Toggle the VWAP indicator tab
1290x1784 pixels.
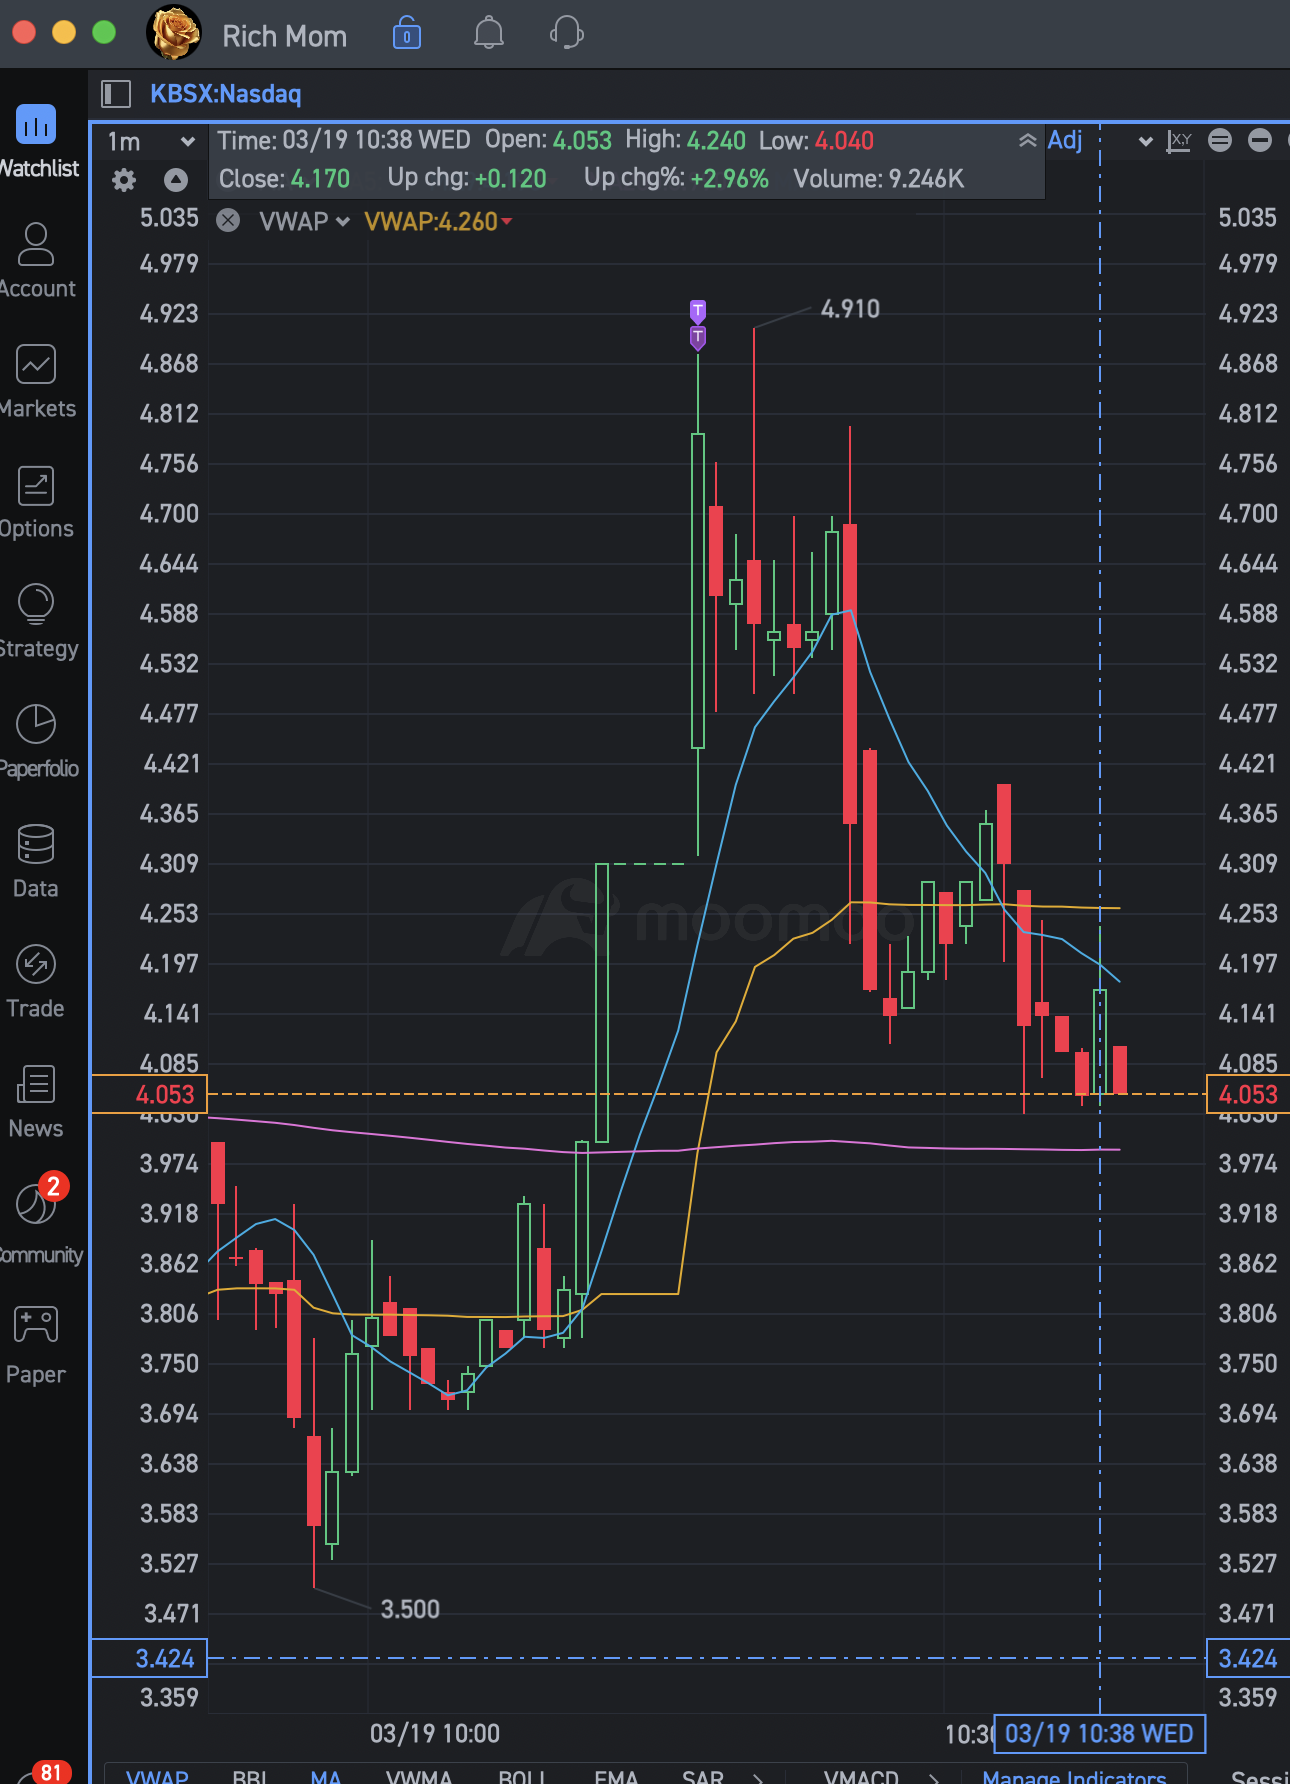pos(157,1776)
